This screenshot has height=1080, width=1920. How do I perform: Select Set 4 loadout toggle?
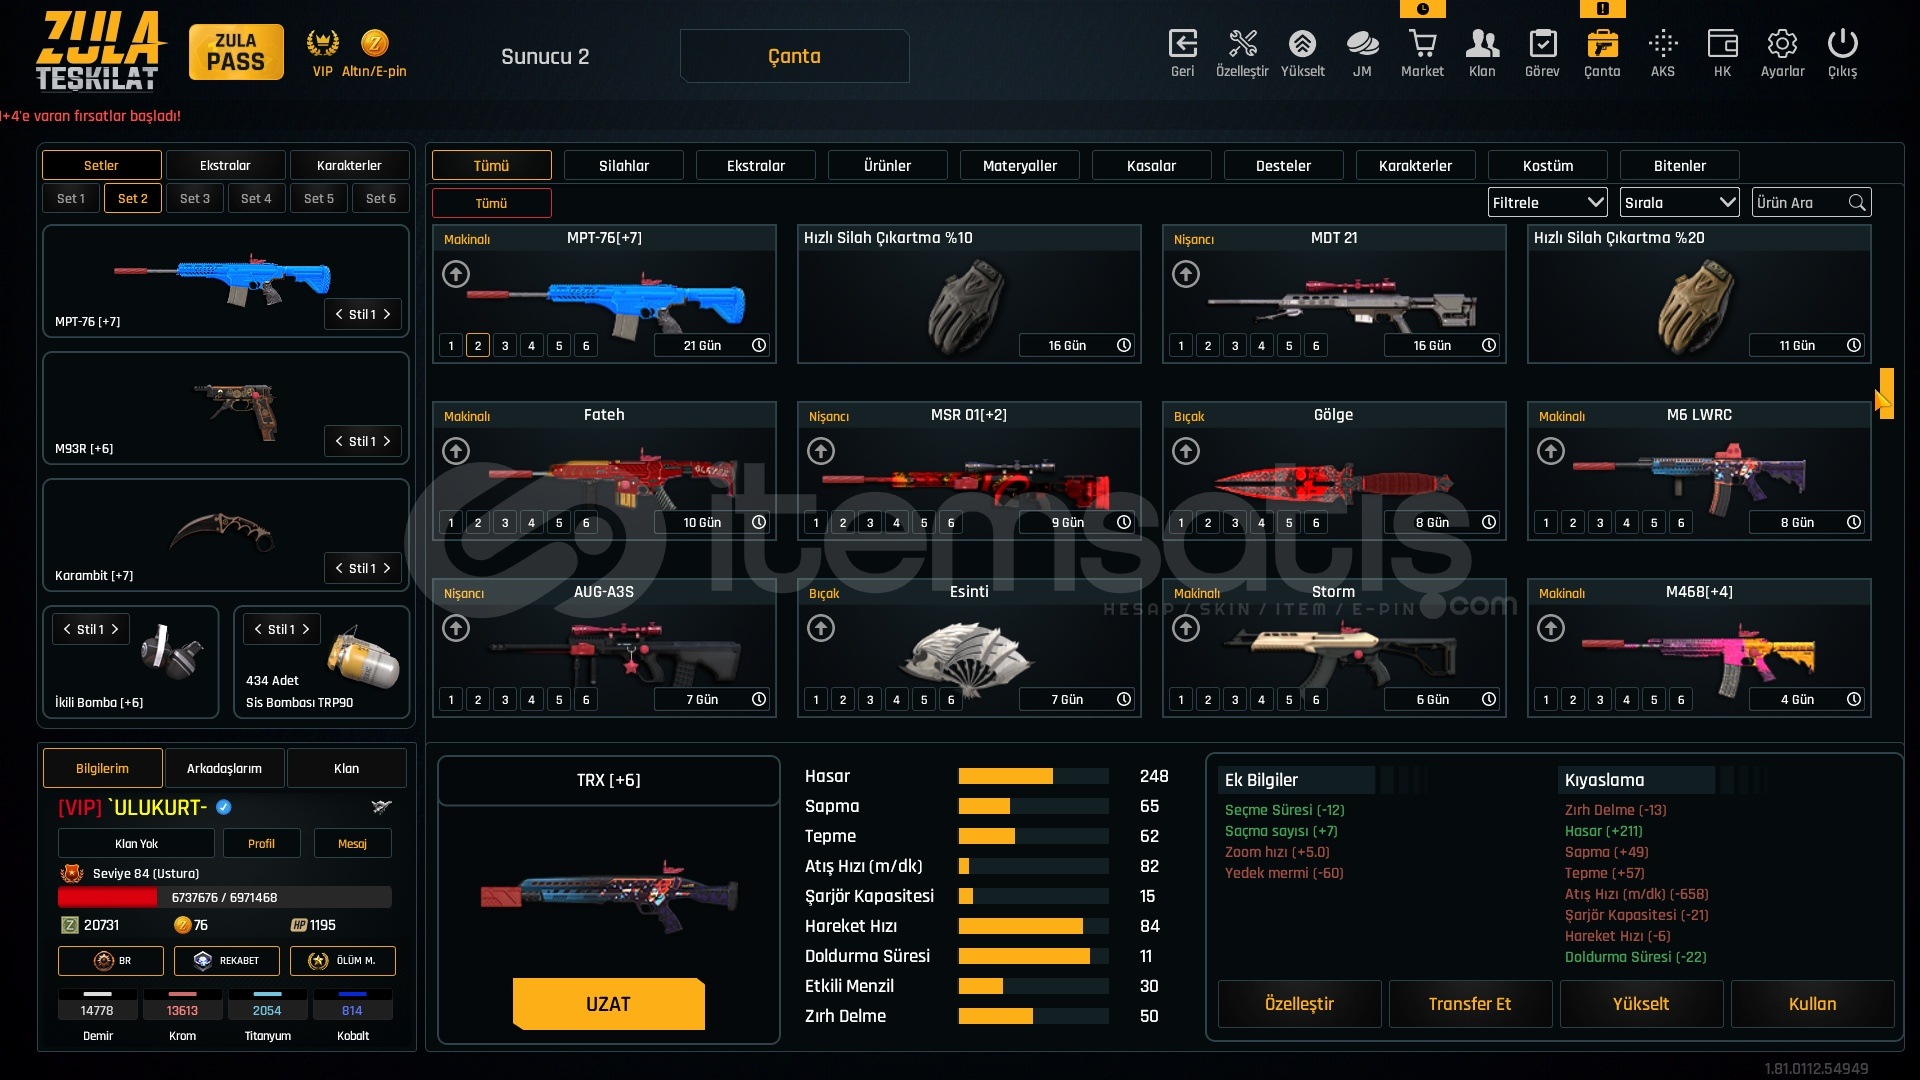pos(256,198)
